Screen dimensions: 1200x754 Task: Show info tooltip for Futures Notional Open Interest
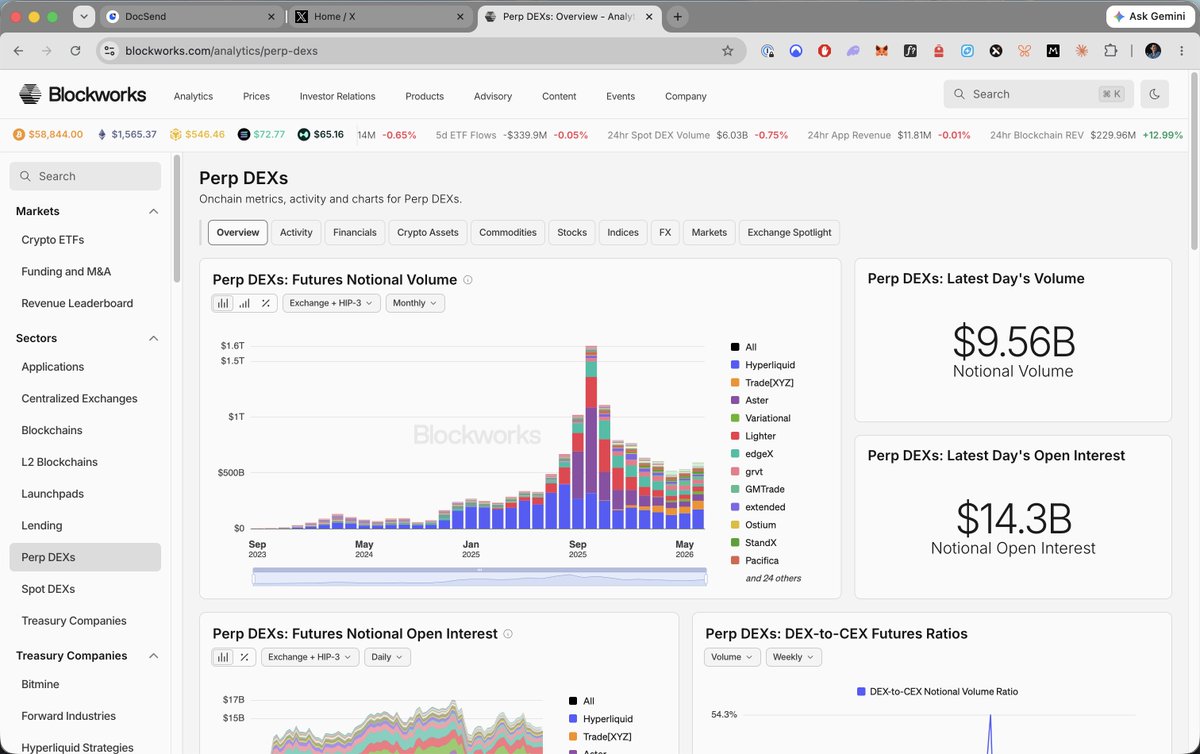(508, 634)
